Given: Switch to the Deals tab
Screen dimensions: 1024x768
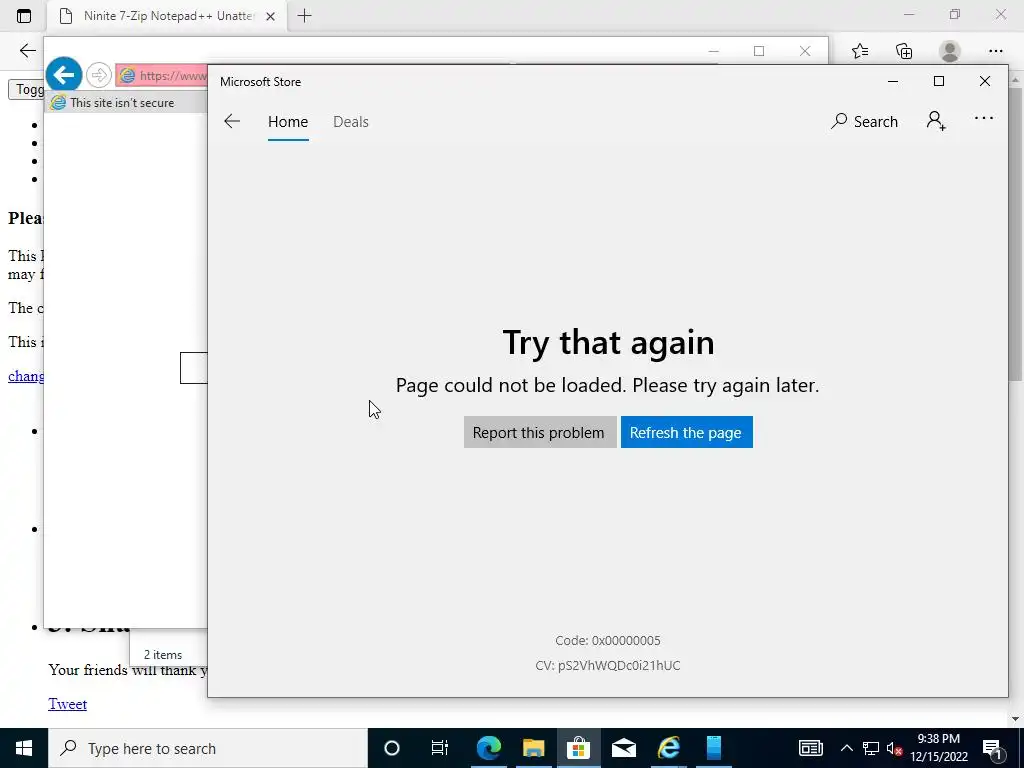Looking at the screenshot, I should click(x=351, y=121).
